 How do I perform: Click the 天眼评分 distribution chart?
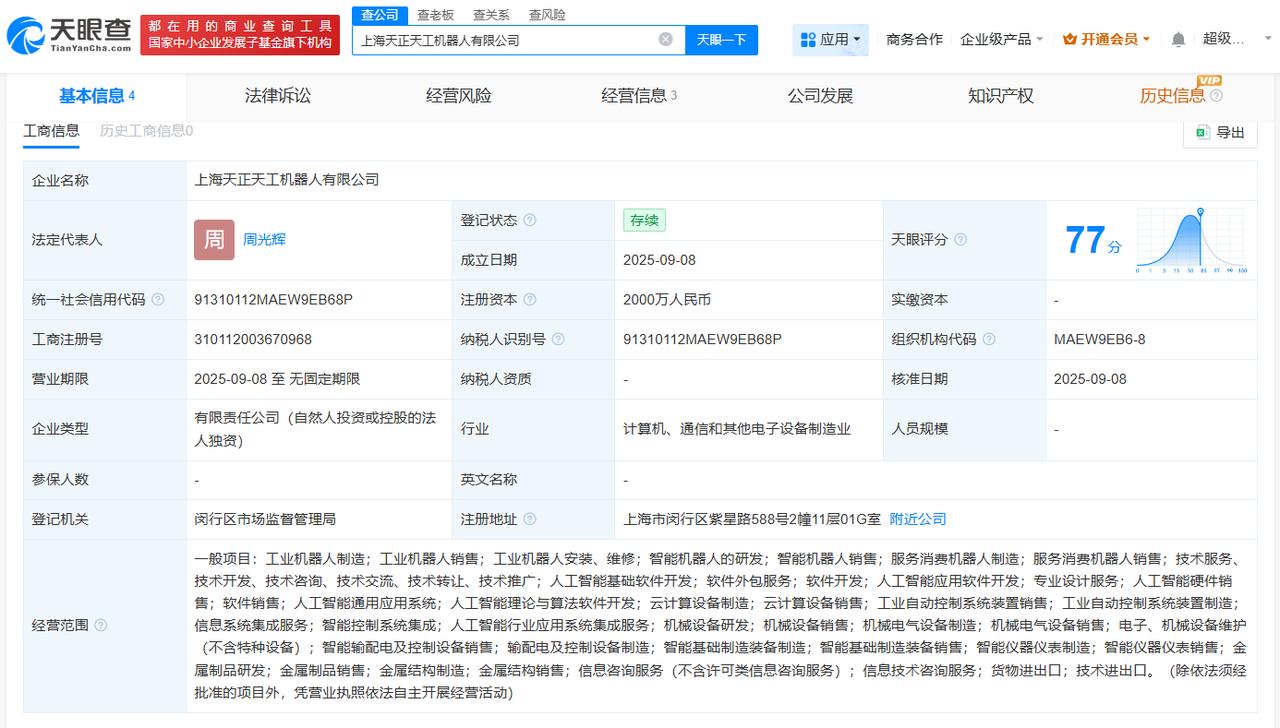coord(1190,240)
